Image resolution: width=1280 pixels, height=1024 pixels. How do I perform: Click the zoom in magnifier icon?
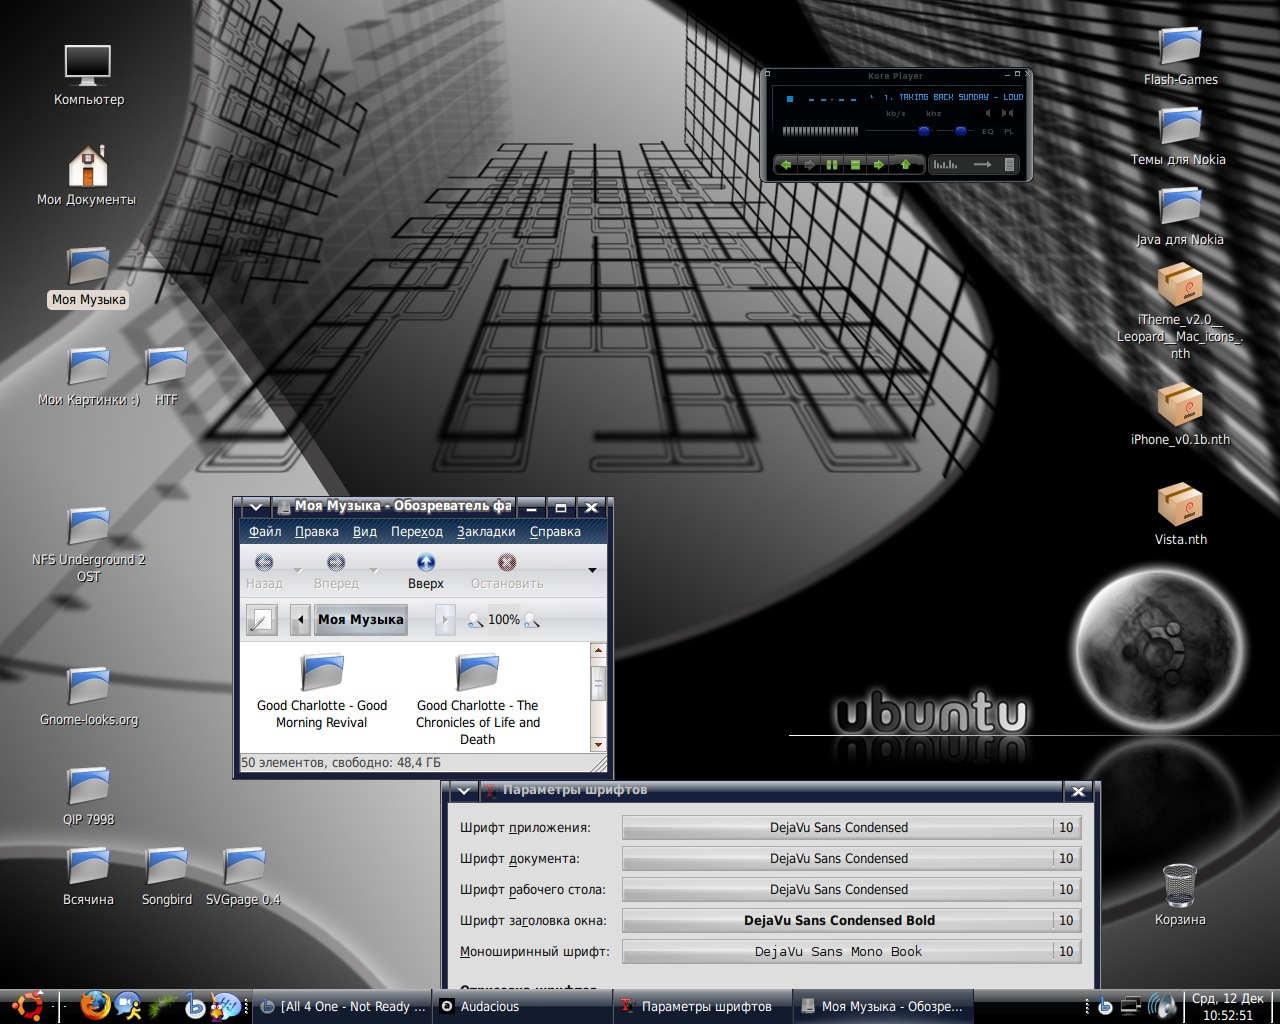click(531, 620)
